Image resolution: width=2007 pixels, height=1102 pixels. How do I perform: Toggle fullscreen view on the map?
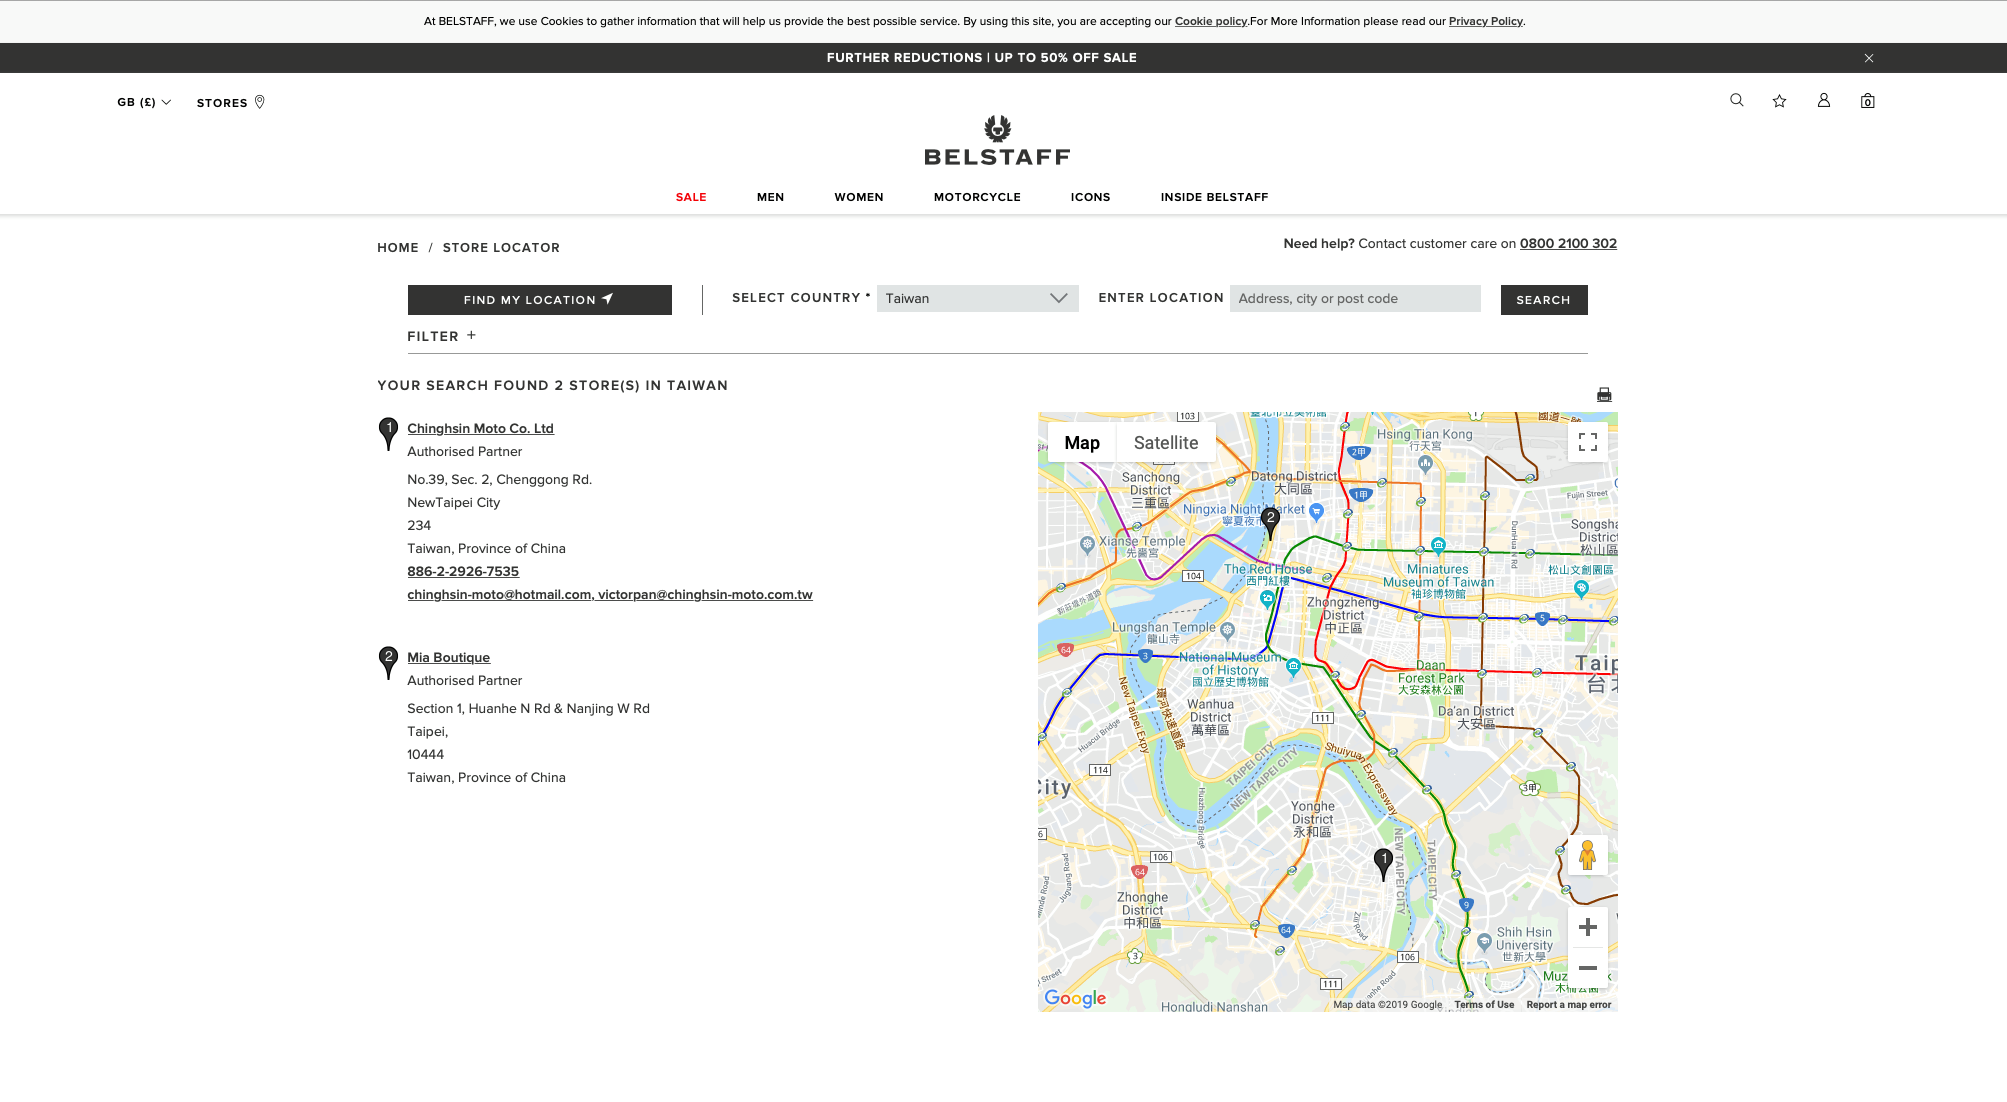click(x=1588, y=442)
